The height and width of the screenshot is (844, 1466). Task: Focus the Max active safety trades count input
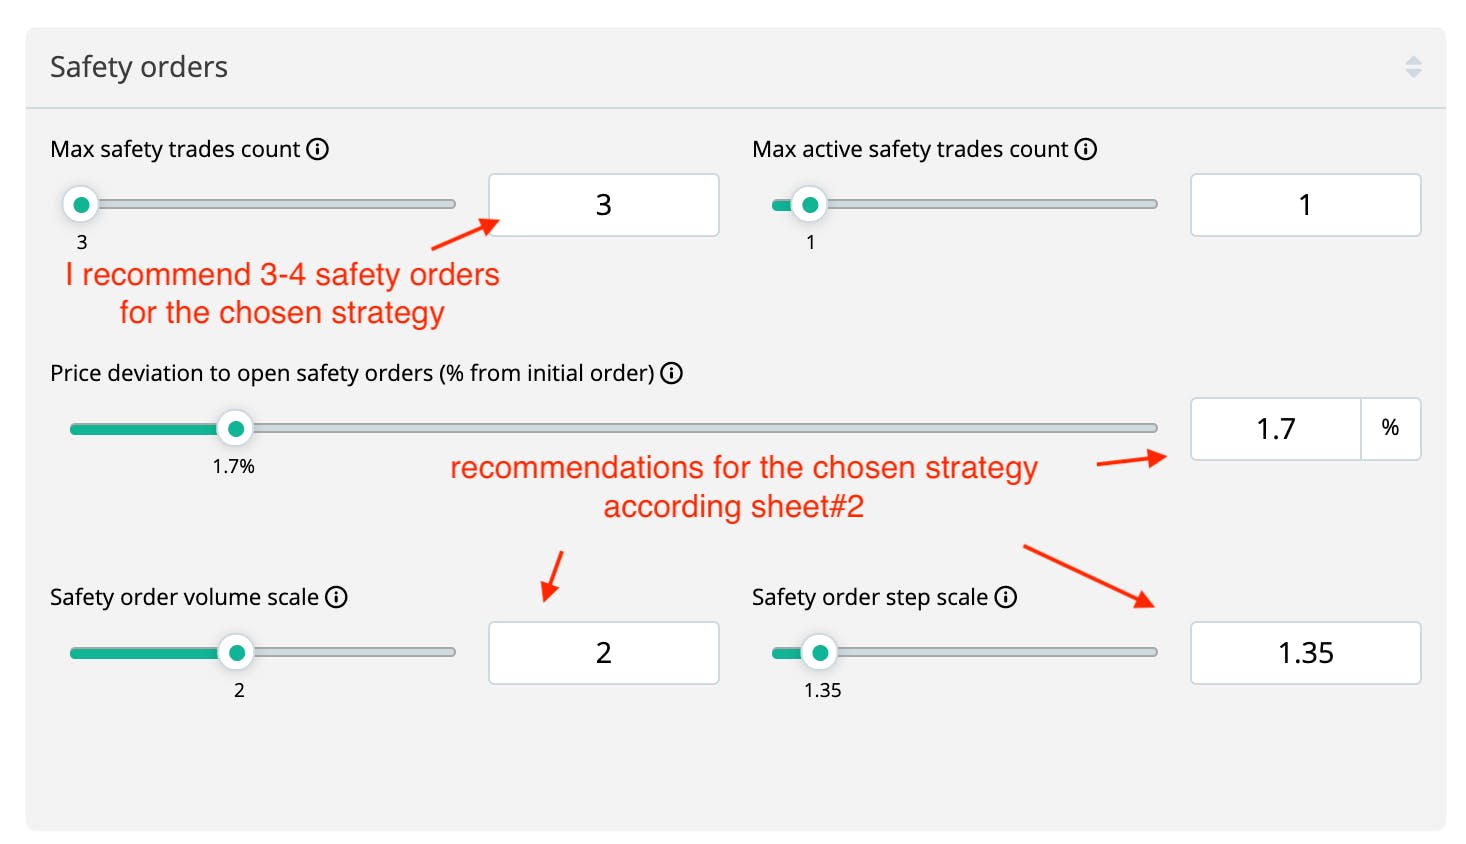[x=1305, y=205]
